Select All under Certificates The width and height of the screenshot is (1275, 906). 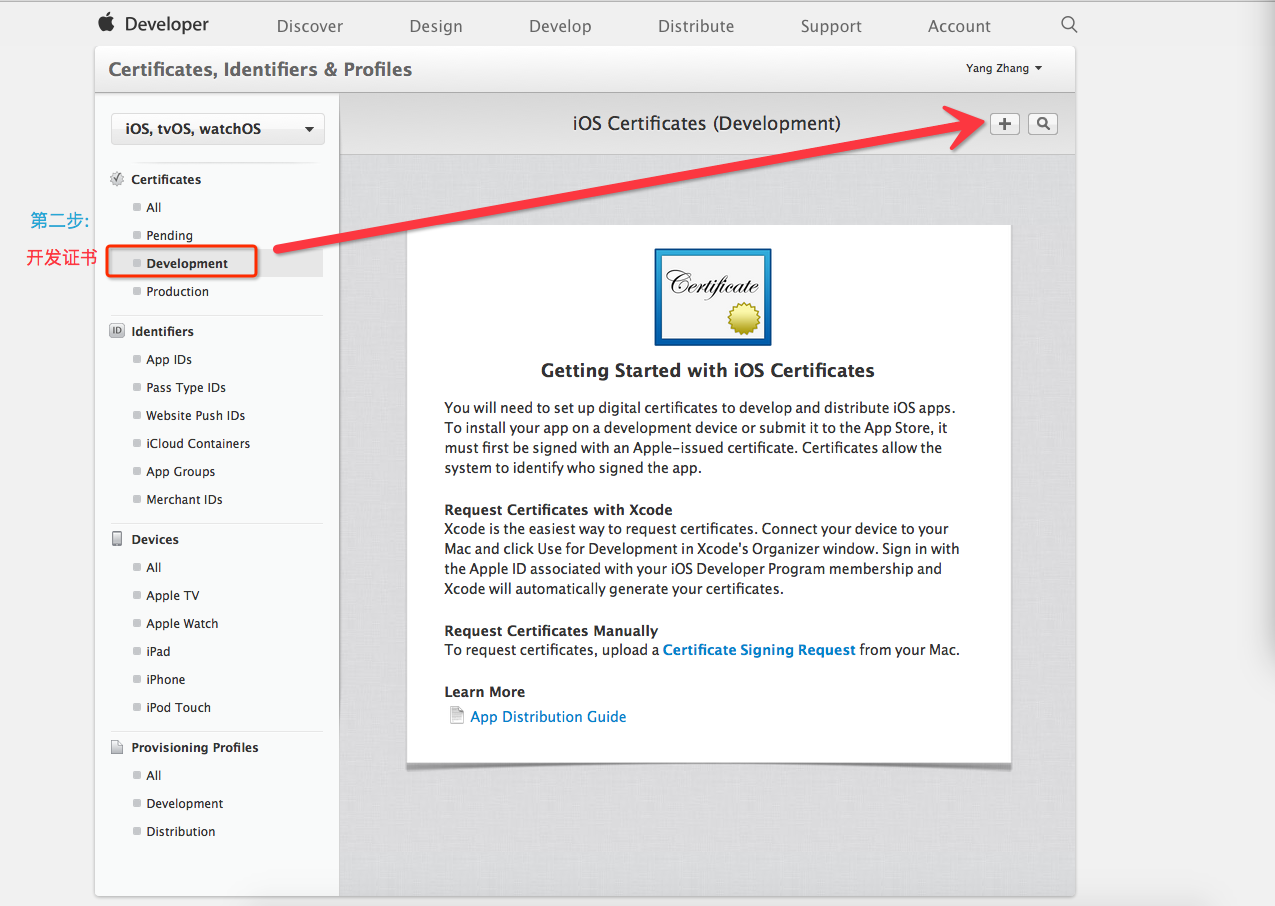coord(153,207)
